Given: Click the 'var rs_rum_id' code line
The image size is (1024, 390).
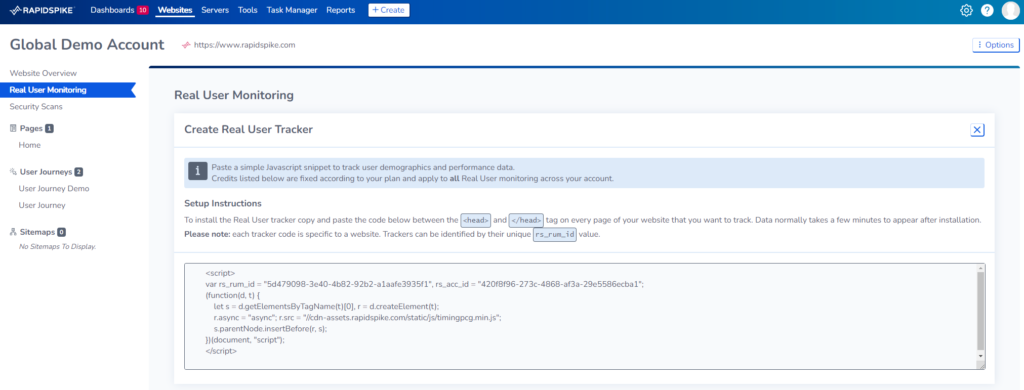Looking at the screenshot, I should point(424,284).
